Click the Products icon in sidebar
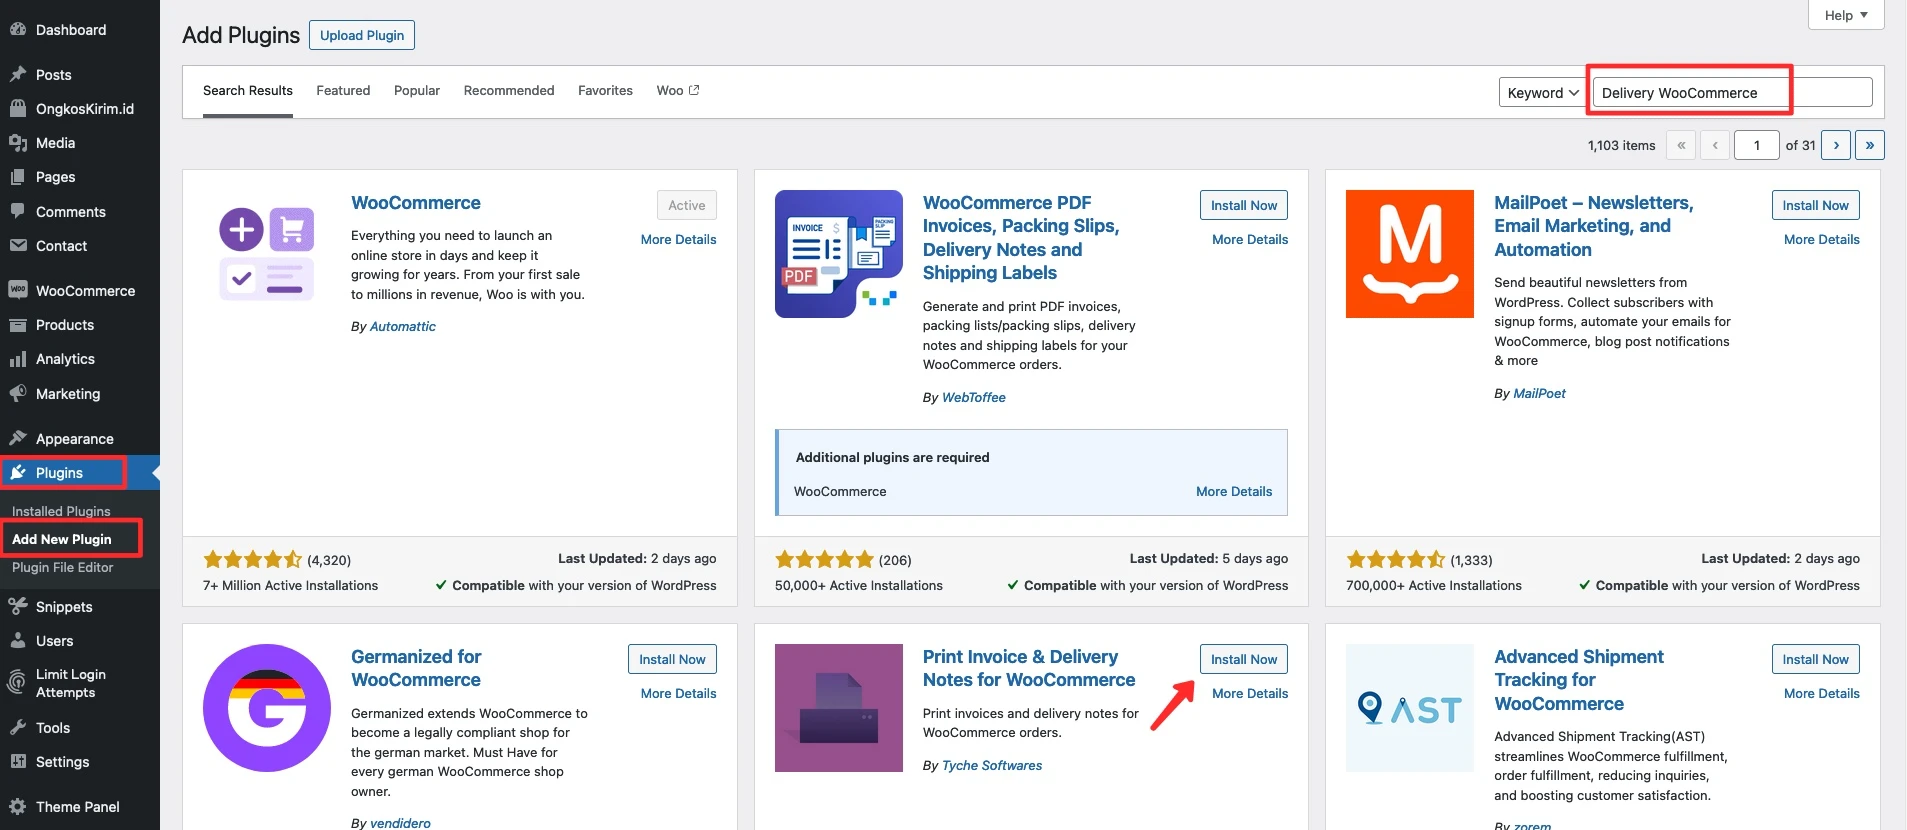 18,325
